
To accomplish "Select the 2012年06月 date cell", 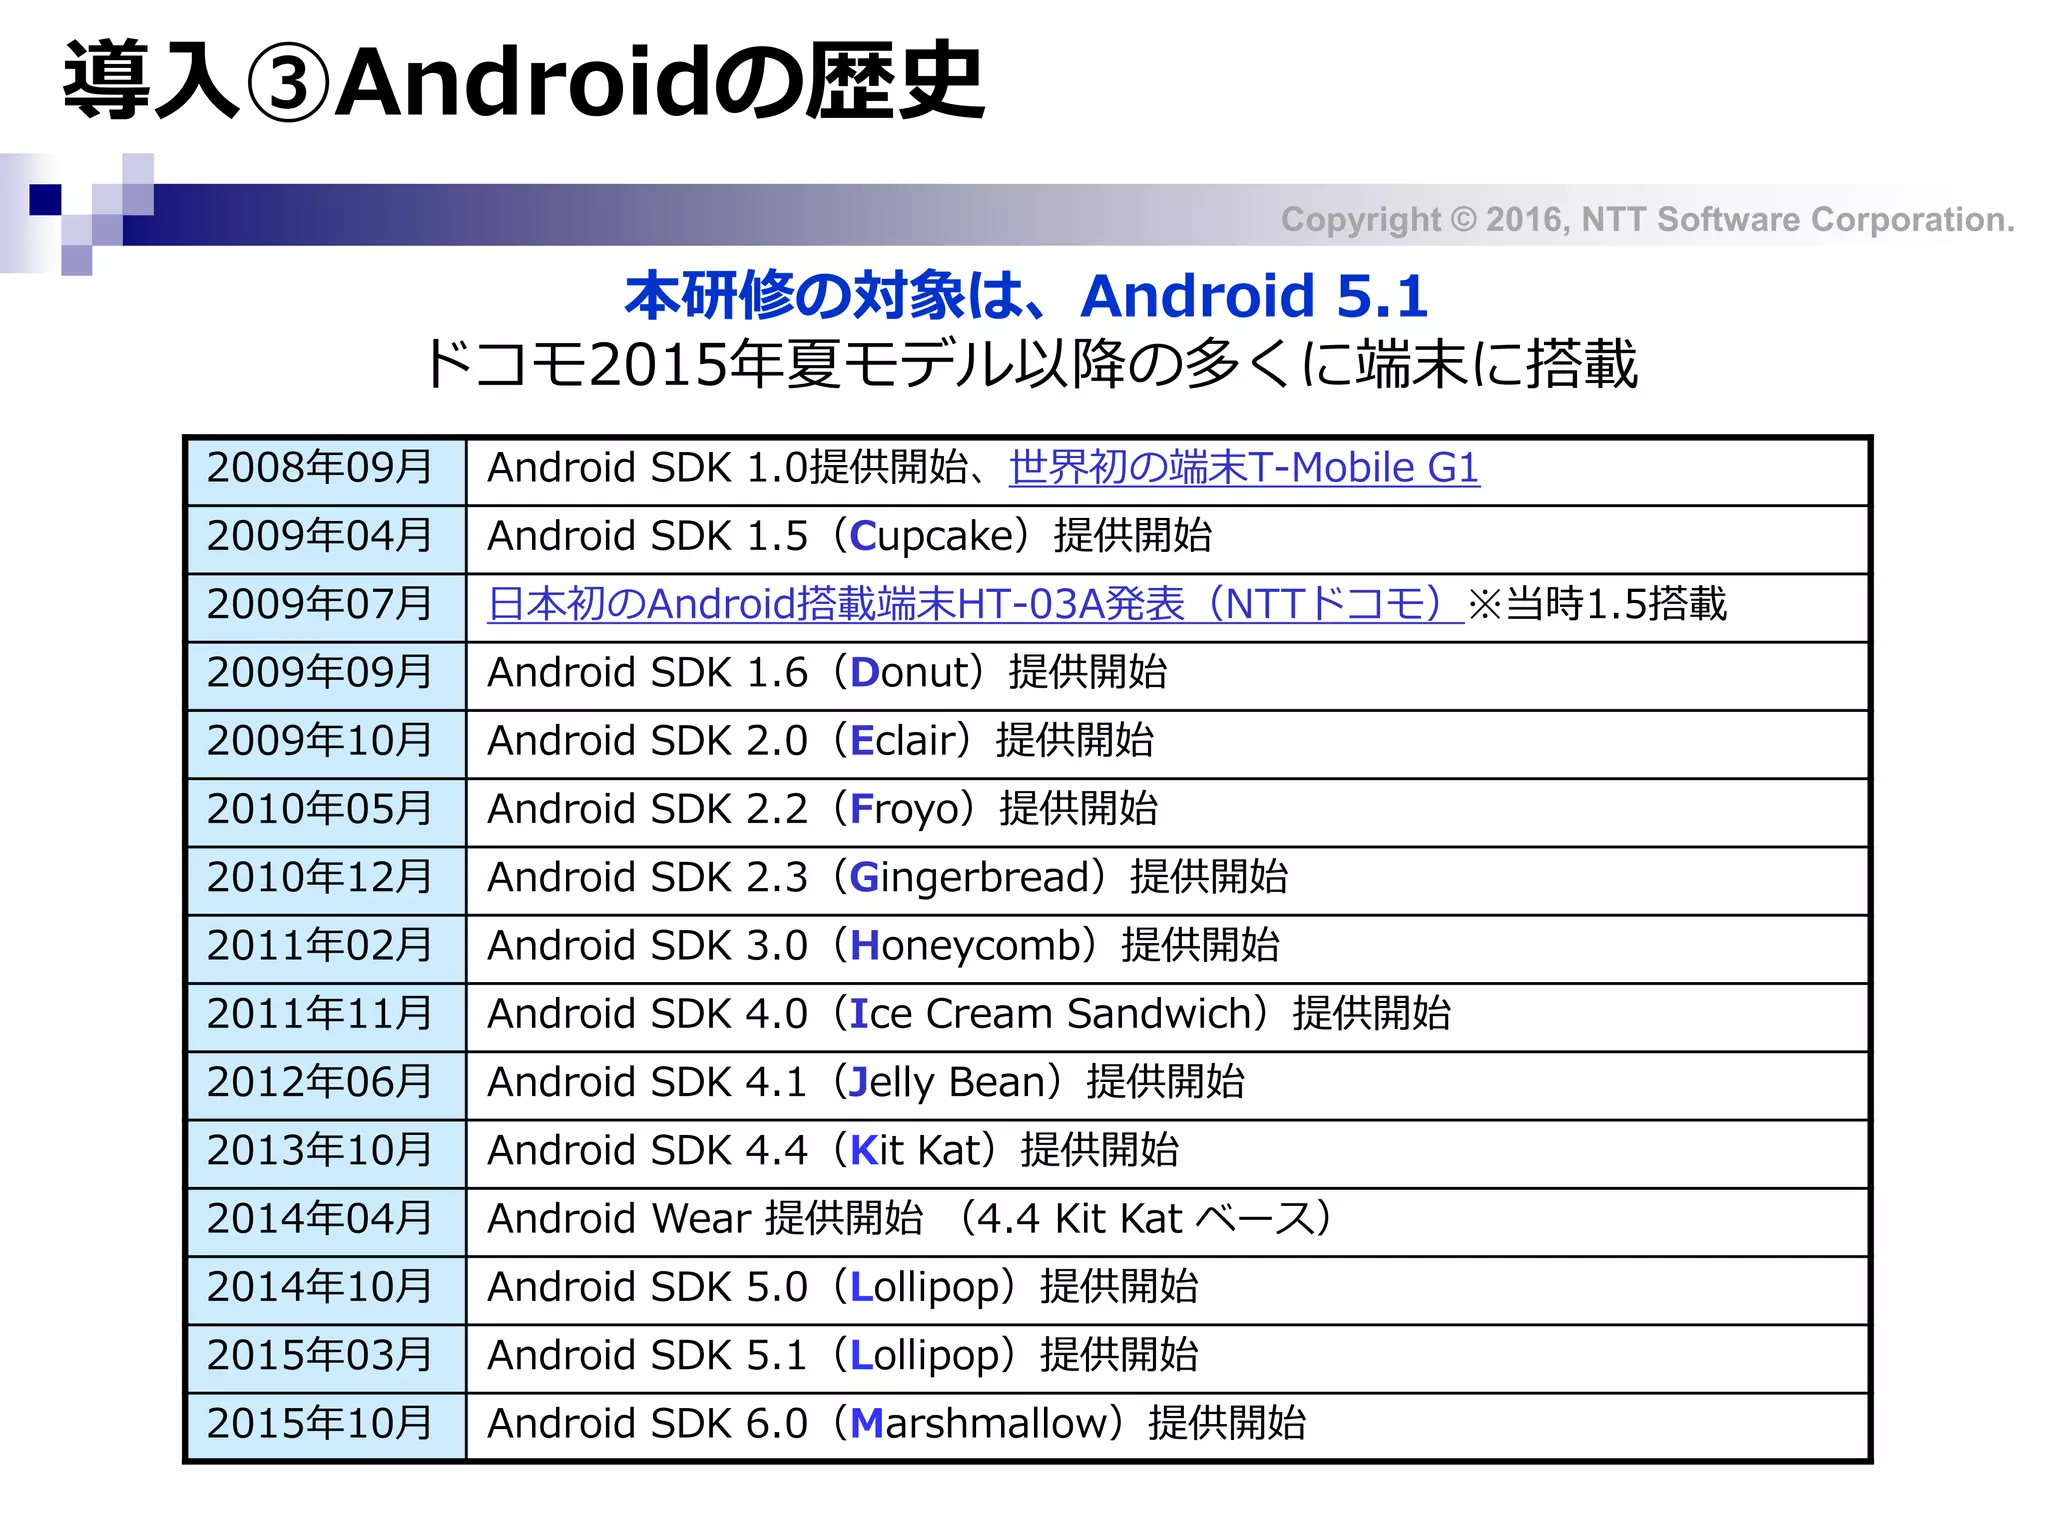I will (x=327, y=1086).
